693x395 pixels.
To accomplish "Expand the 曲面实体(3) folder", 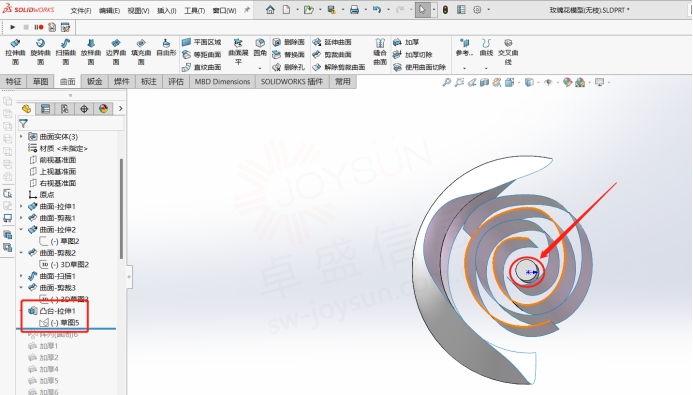I will [21, 137].
